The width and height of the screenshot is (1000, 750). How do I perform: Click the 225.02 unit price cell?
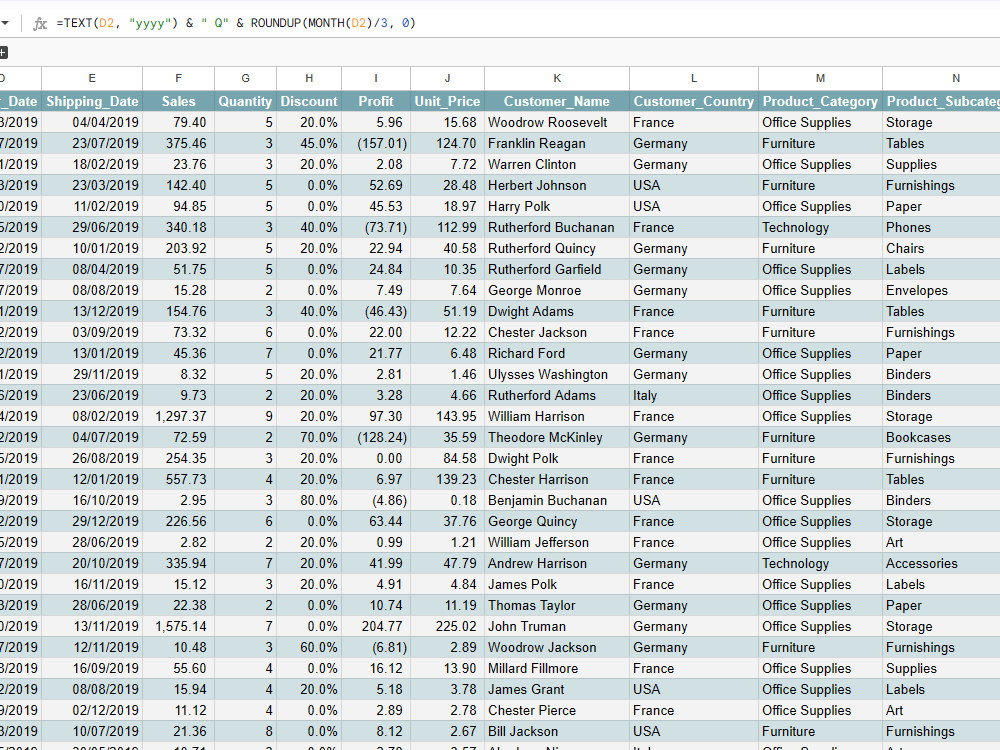pyautogui.click(x=447, y=626)
